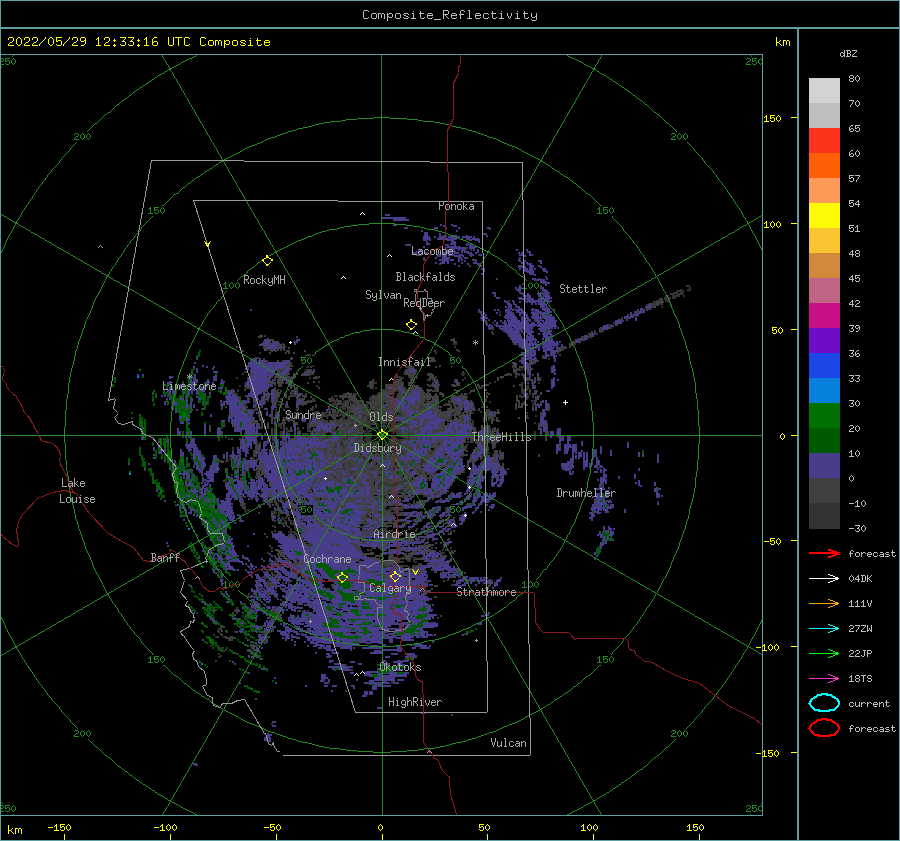Click the yellow 51-54 dBZ color swatch
This screenshot has height=841, width=900.
(824, 216)
